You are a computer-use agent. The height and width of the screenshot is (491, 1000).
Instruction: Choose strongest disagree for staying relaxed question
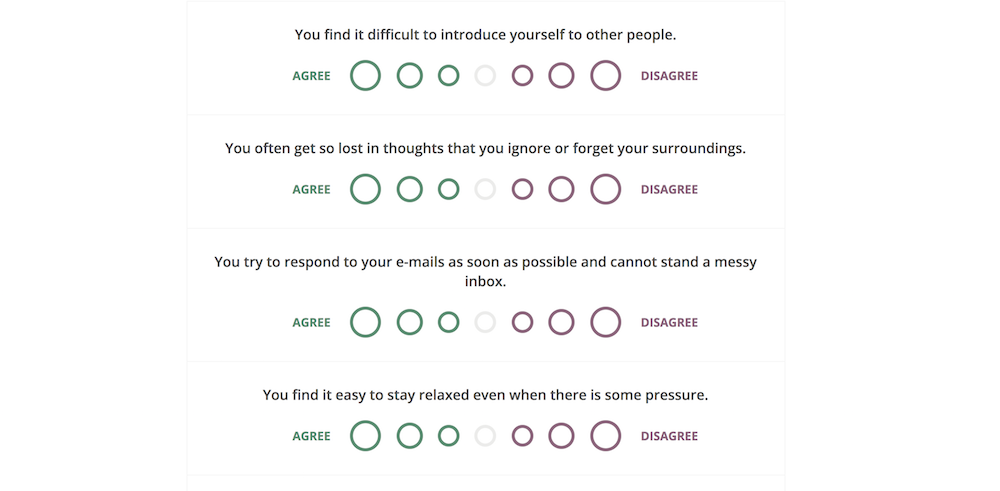(x=606, y=436)
